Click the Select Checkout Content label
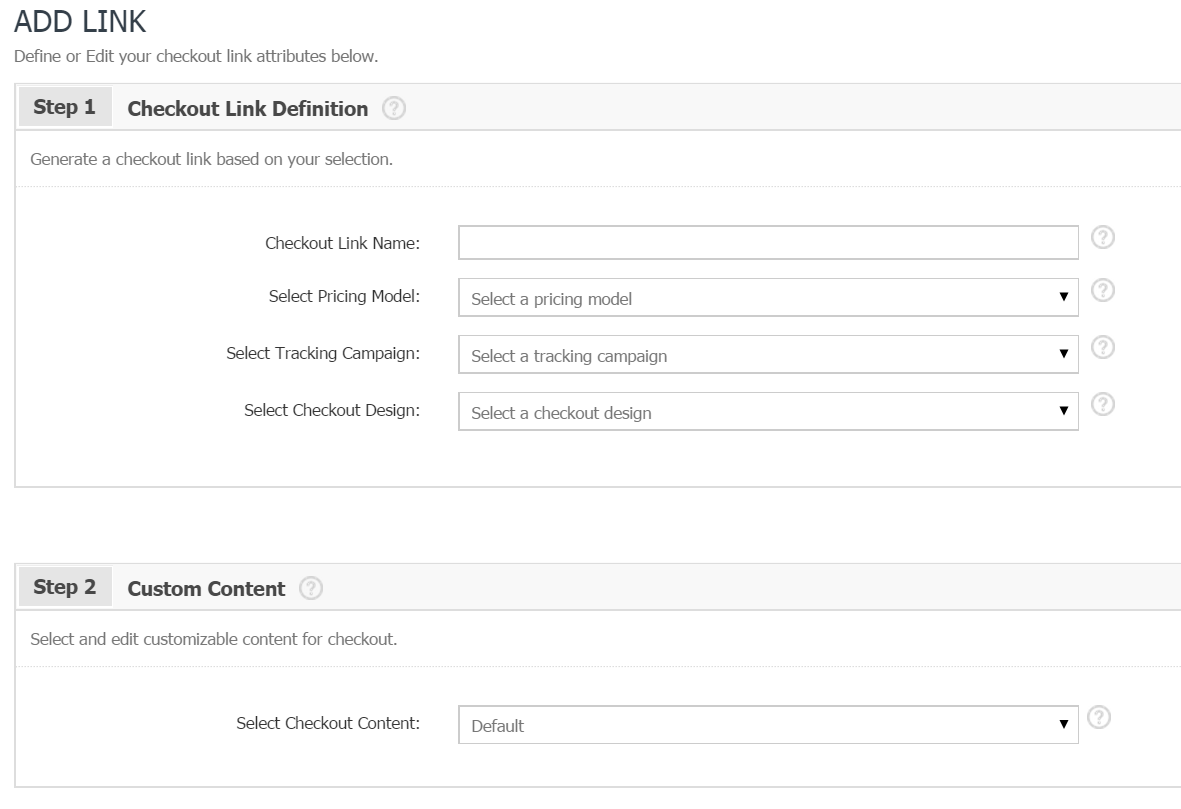The image size is (1181, 809). 327,723
